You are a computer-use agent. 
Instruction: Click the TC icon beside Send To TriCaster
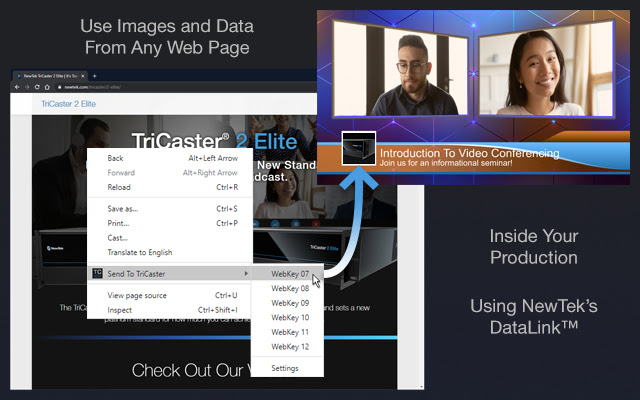98,273
